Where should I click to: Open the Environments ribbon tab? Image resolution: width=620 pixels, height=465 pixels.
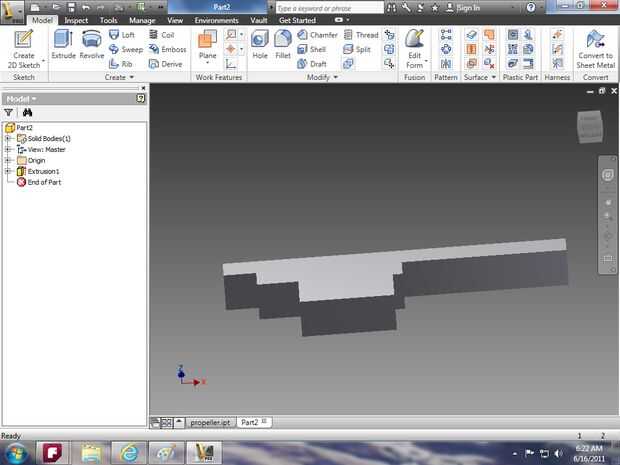(x=216, y=20)
